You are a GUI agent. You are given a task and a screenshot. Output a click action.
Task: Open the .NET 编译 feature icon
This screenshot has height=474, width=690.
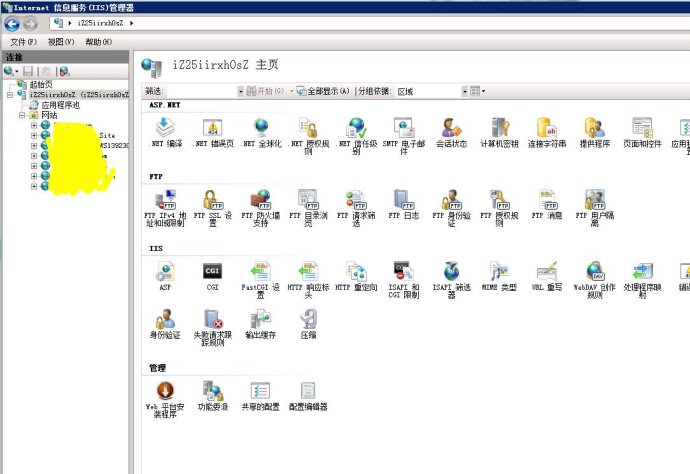(165, 128)
